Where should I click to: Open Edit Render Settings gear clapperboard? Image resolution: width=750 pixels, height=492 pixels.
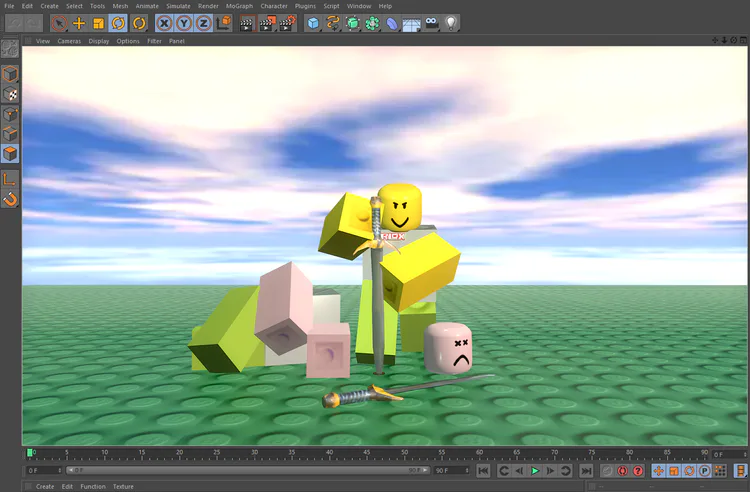point(287,23)
